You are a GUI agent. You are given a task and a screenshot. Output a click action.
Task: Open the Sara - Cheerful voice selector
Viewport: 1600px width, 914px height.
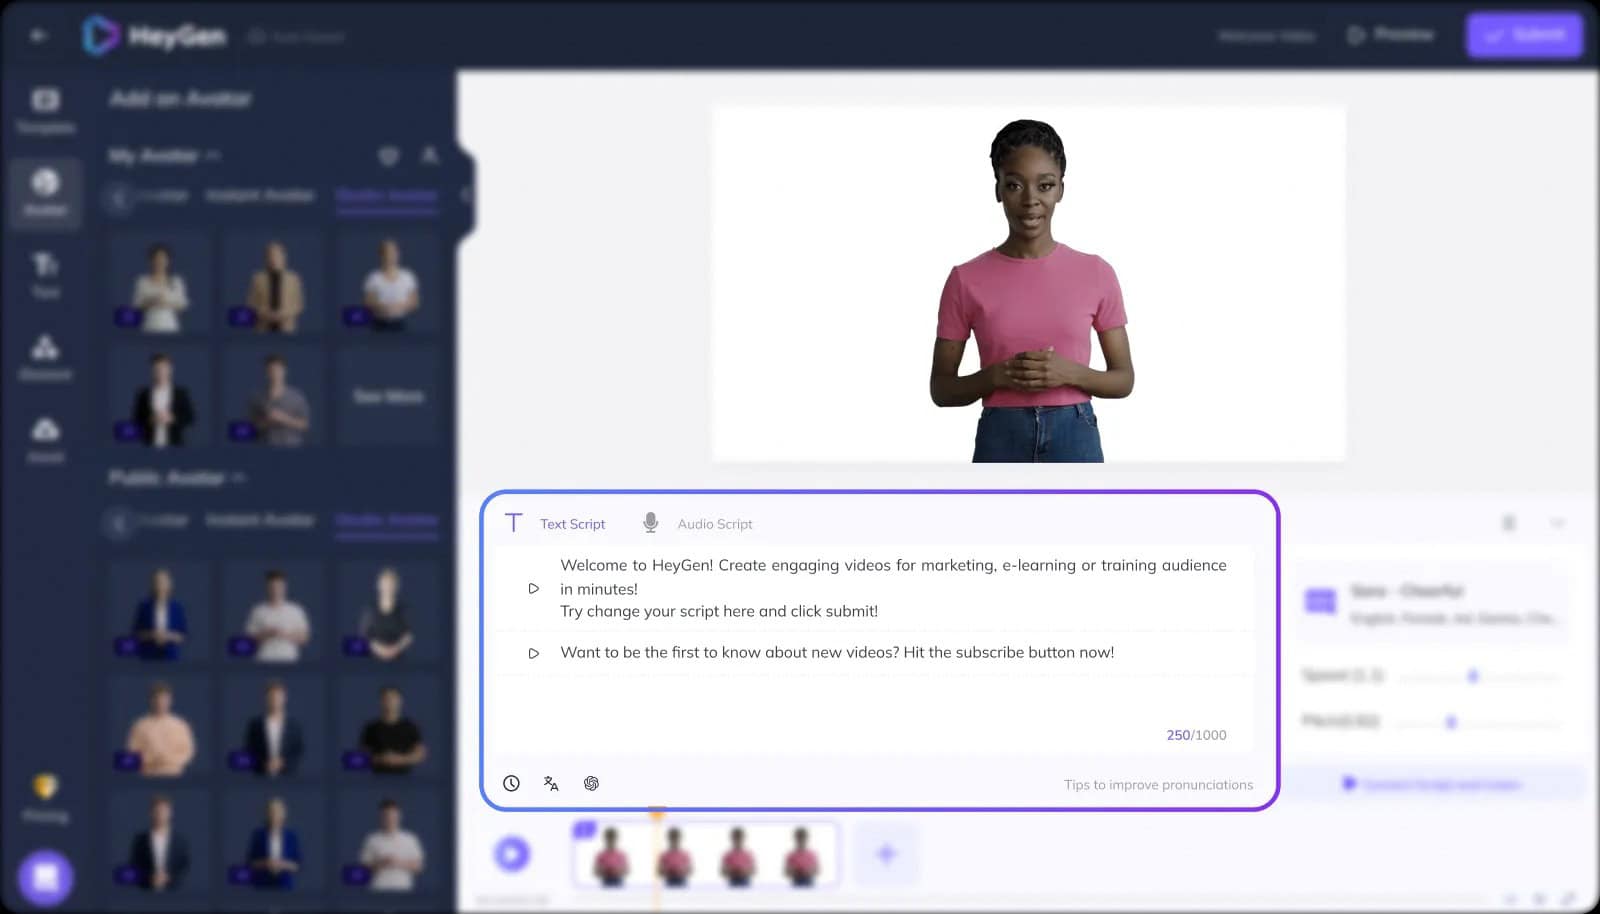click(1432, 603)
